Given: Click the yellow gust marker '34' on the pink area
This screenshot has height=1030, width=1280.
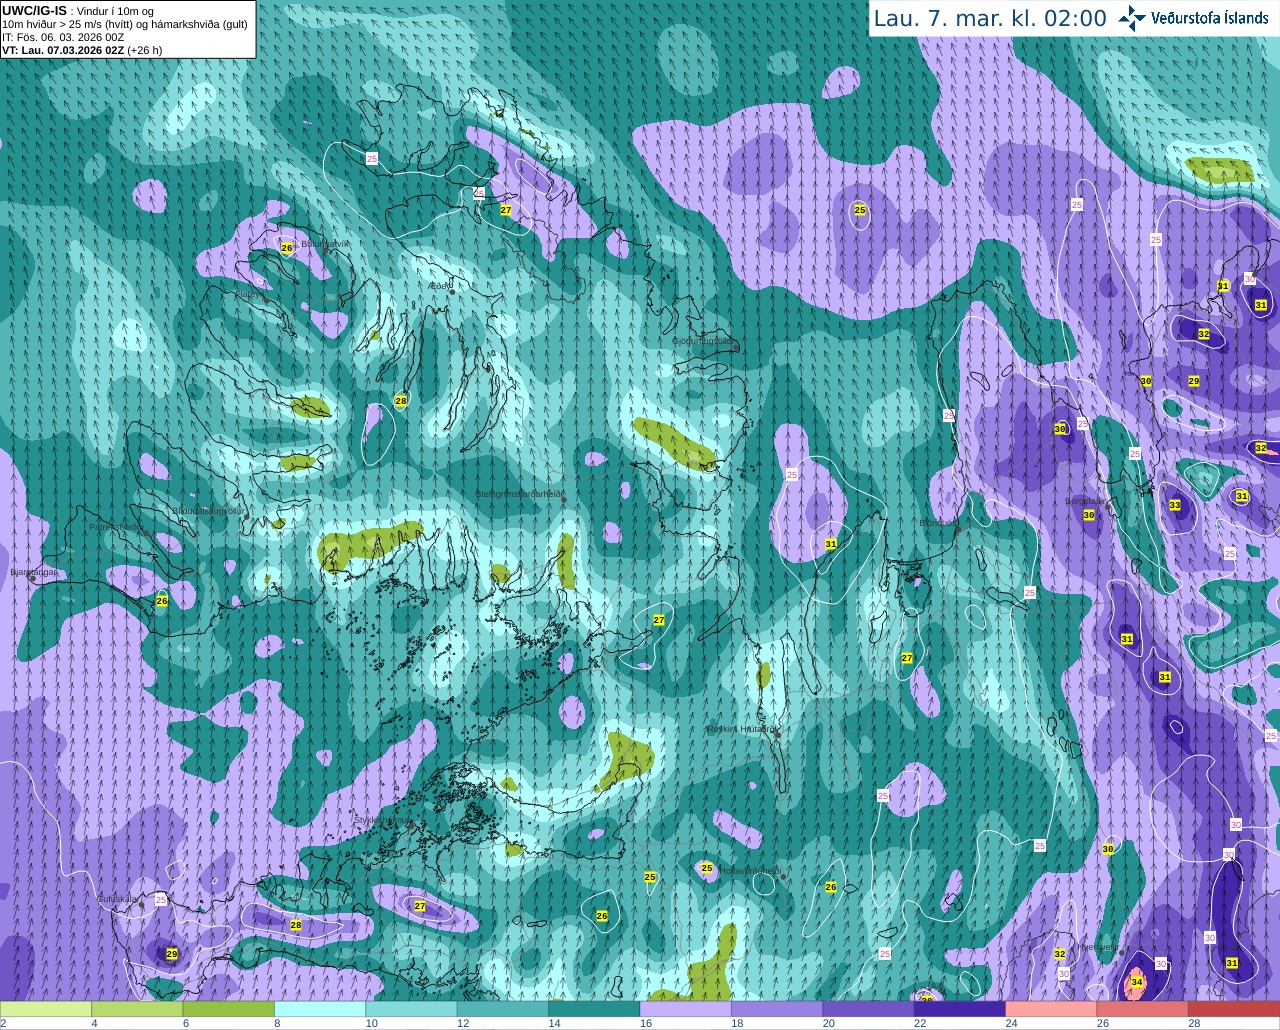Looking at the screenshot, I should [1137, 983].
